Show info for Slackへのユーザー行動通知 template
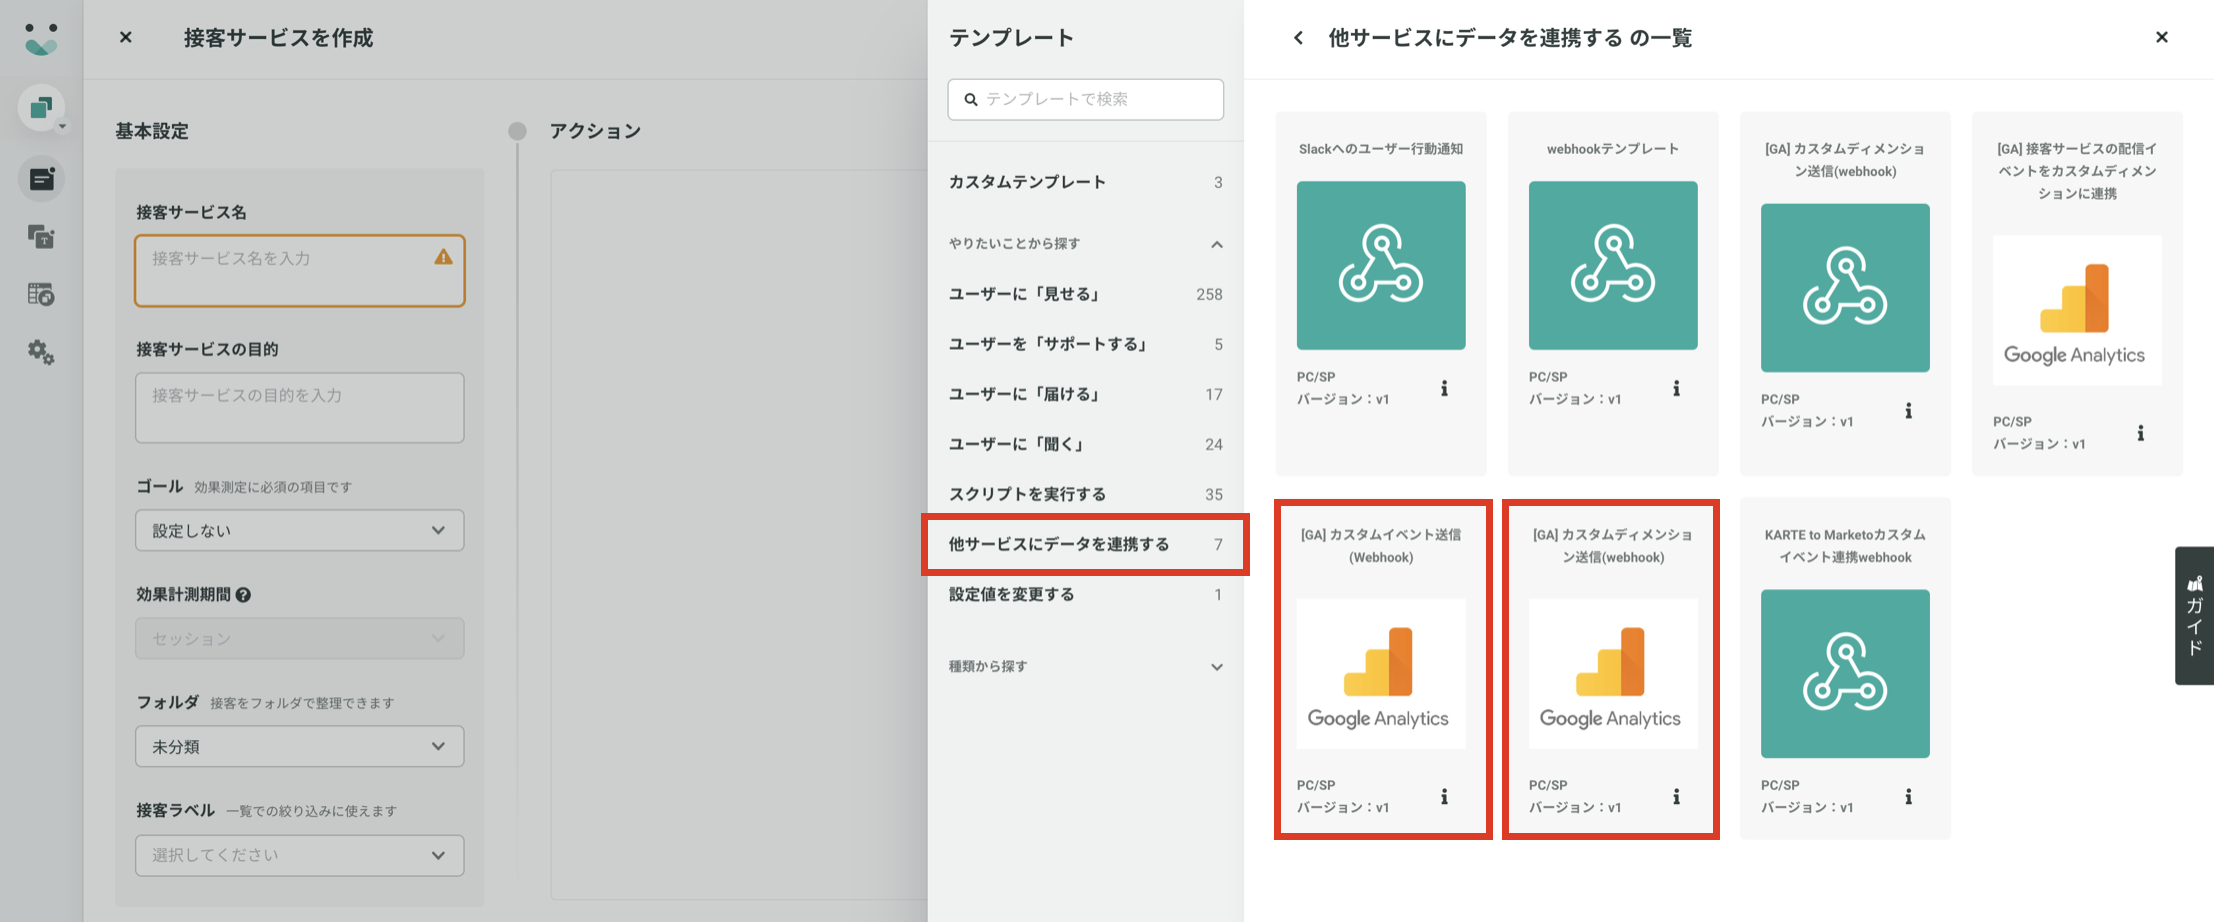The width and height of the screenshot is (2214, 922). point(1444,388)
